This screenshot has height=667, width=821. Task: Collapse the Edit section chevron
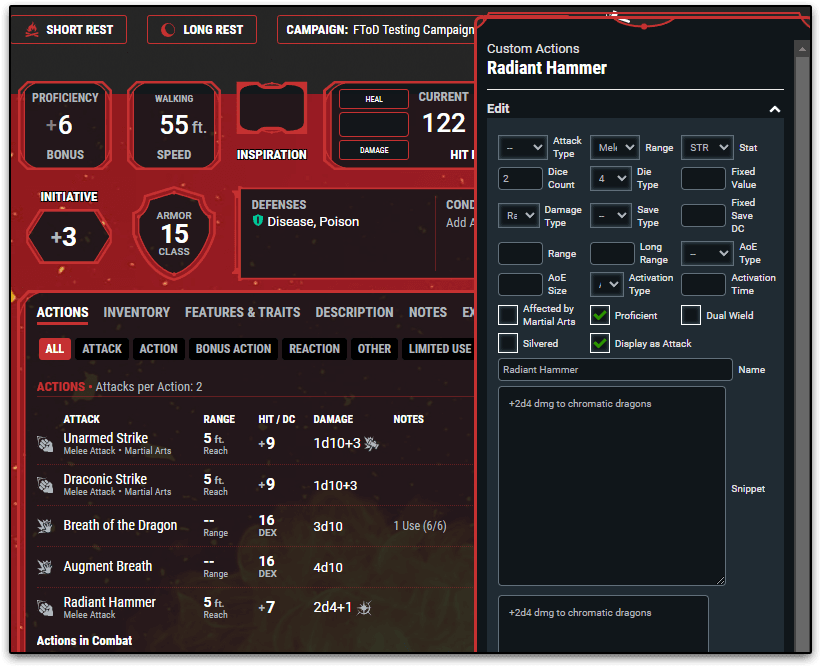(774, 109)
